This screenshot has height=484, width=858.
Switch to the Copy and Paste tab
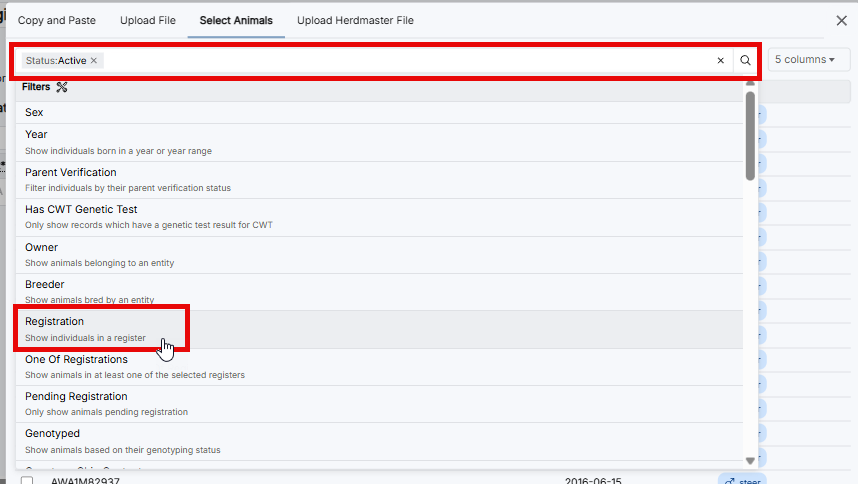(x=57, y=20)
